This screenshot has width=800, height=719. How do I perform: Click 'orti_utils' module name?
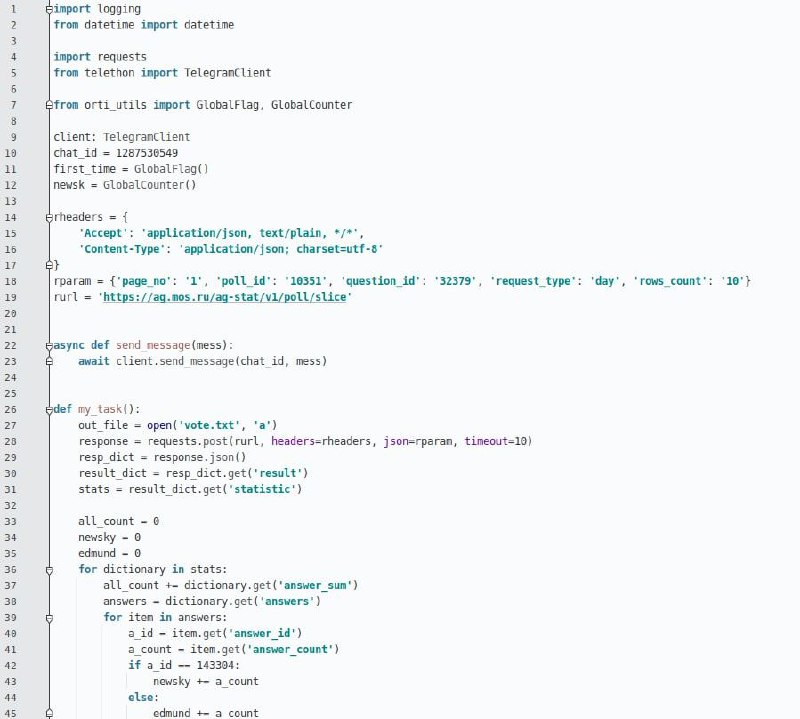point(115,105)
